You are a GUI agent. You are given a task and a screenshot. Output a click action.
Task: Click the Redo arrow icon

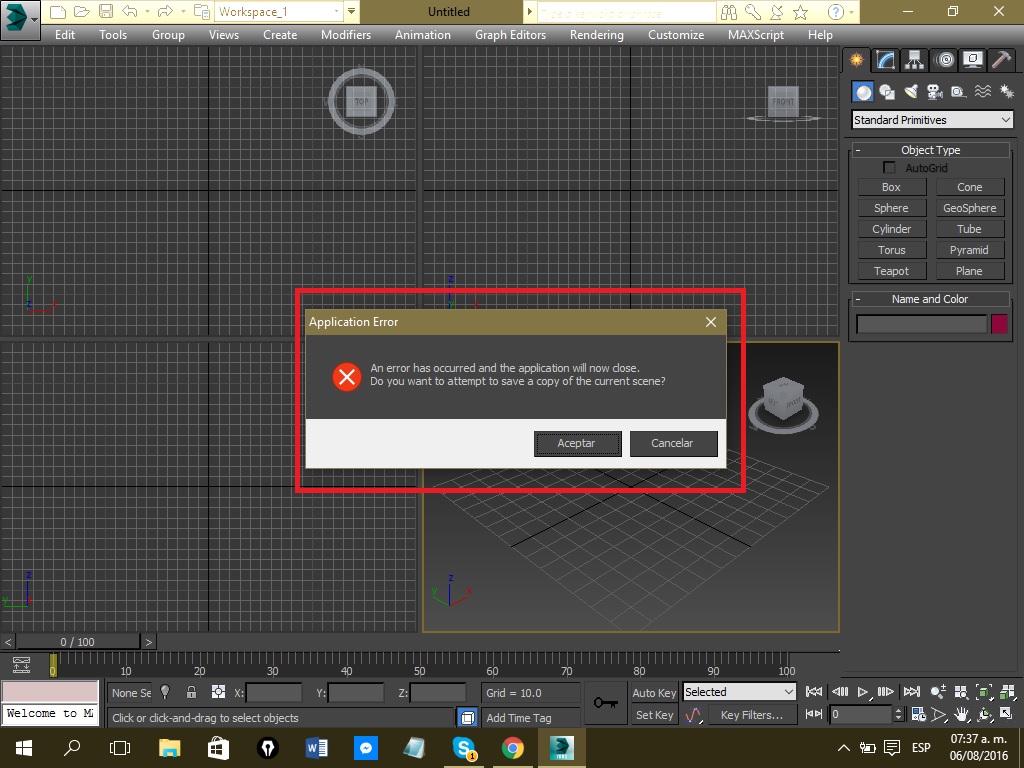click(165, 12)
